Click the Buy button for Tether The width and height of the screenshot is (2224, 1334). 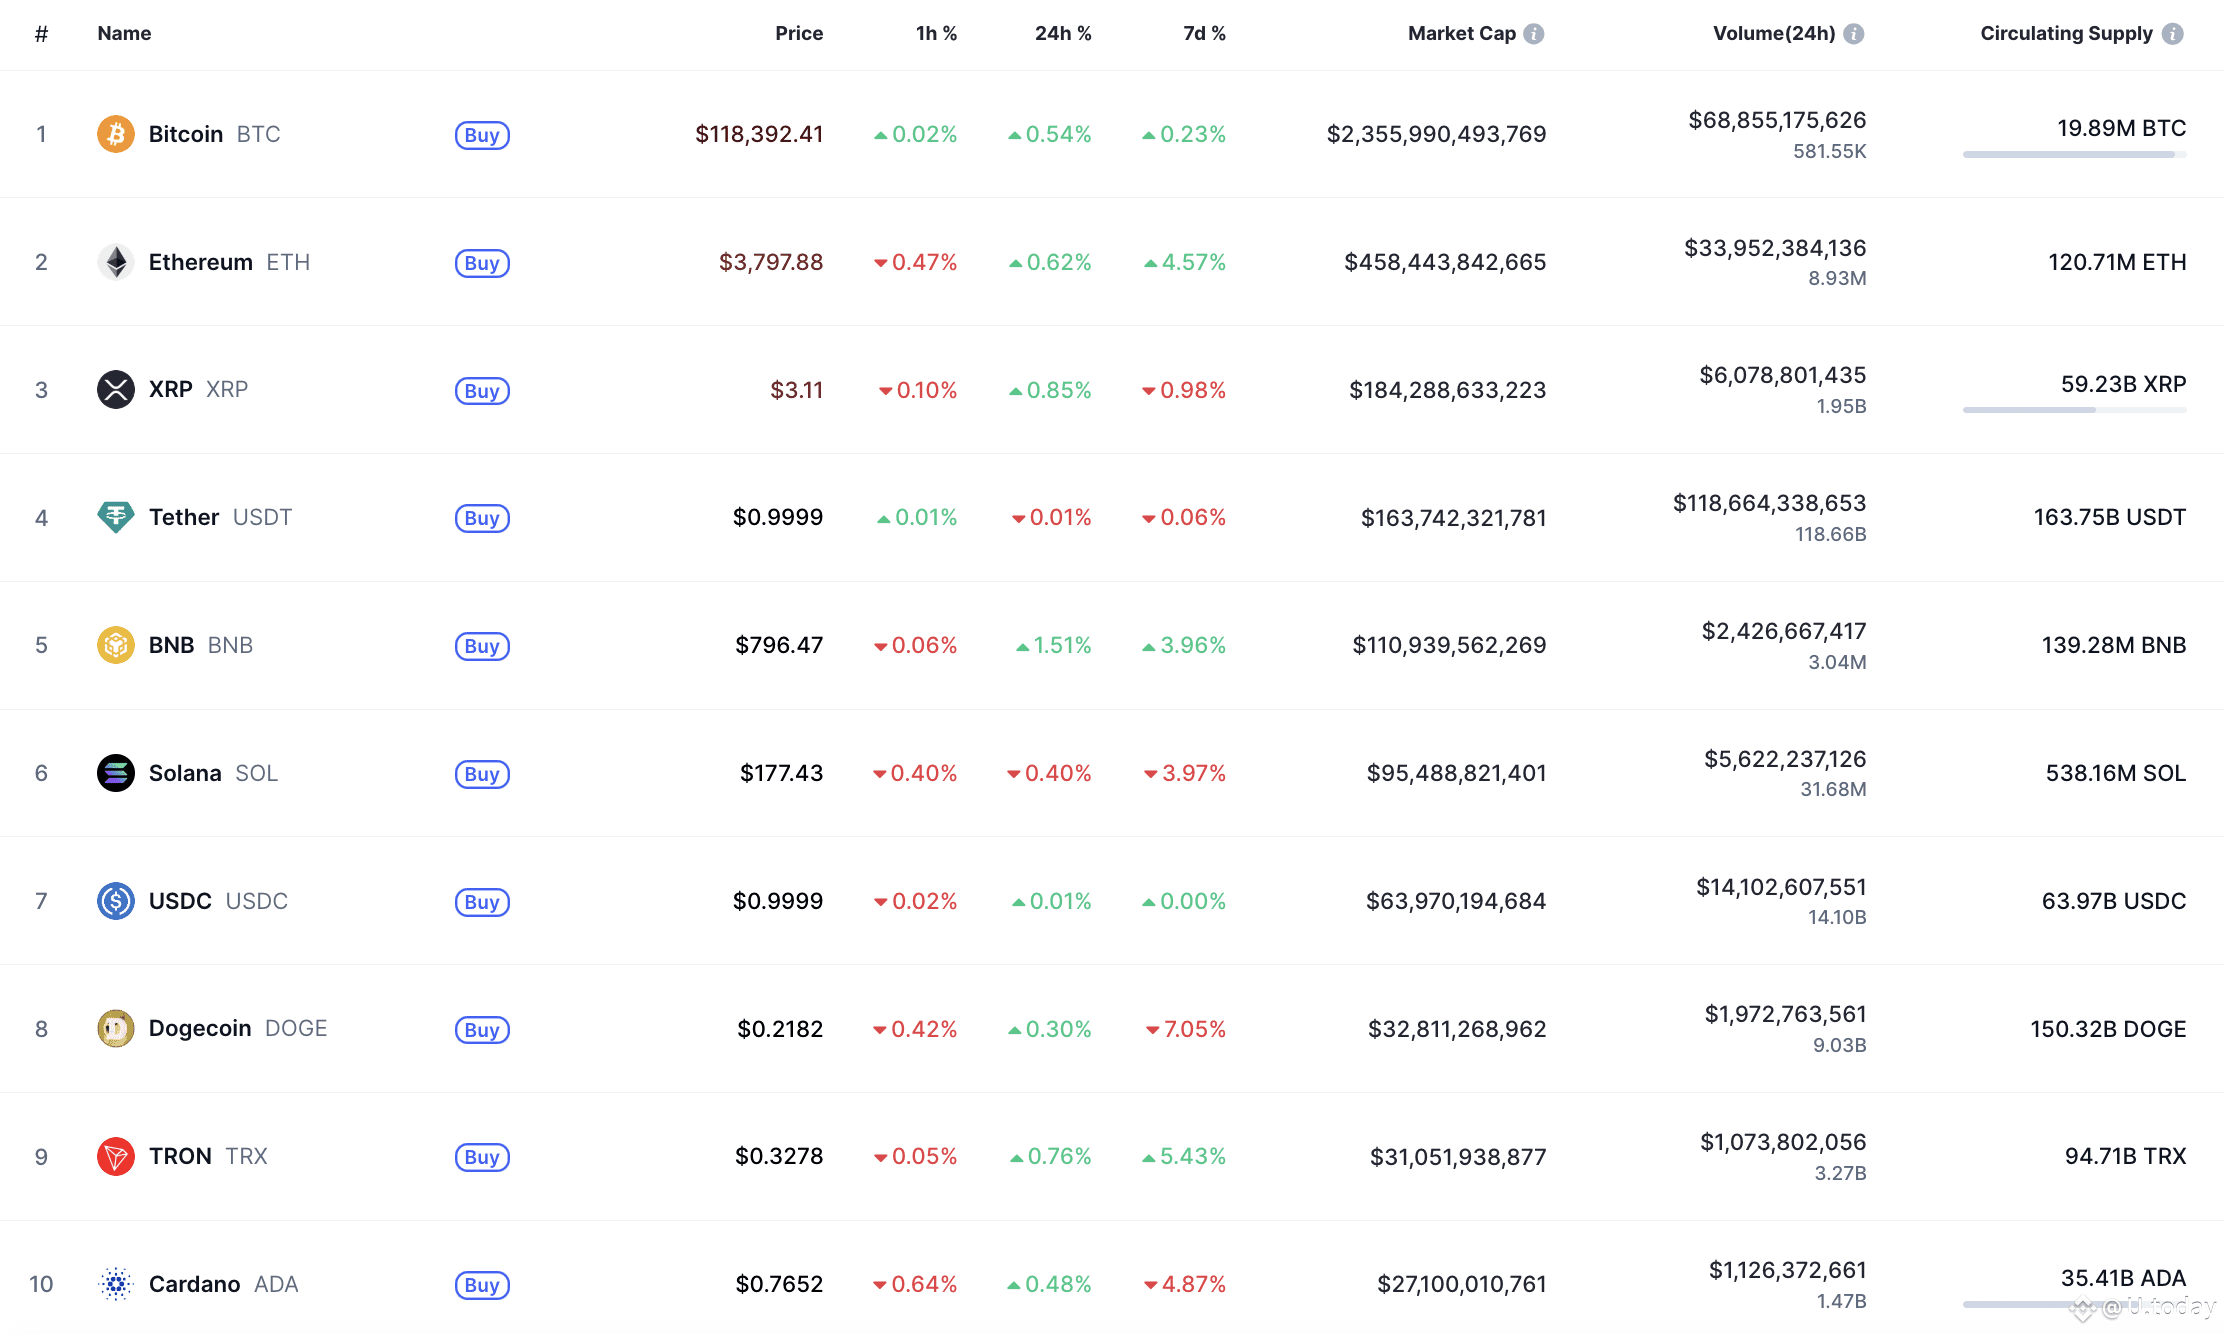482,518
